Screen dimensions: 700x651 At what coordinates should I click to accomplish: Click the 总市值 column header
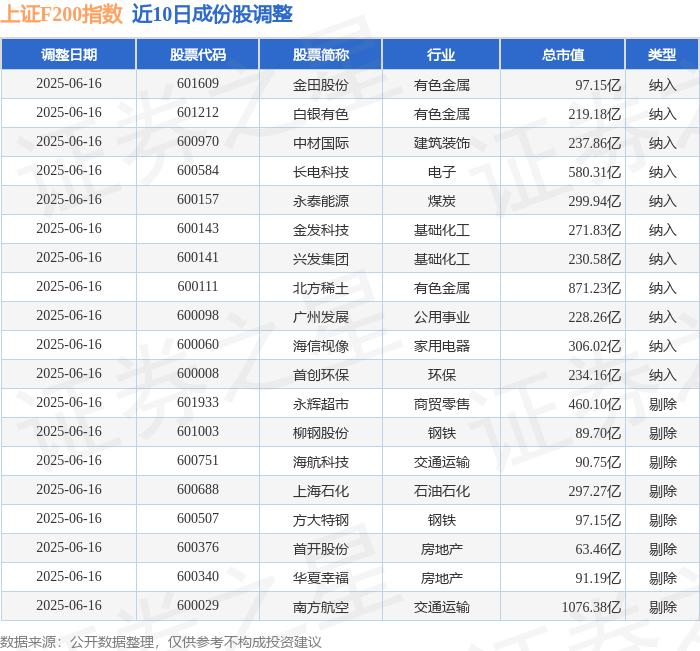coord(562,54)
